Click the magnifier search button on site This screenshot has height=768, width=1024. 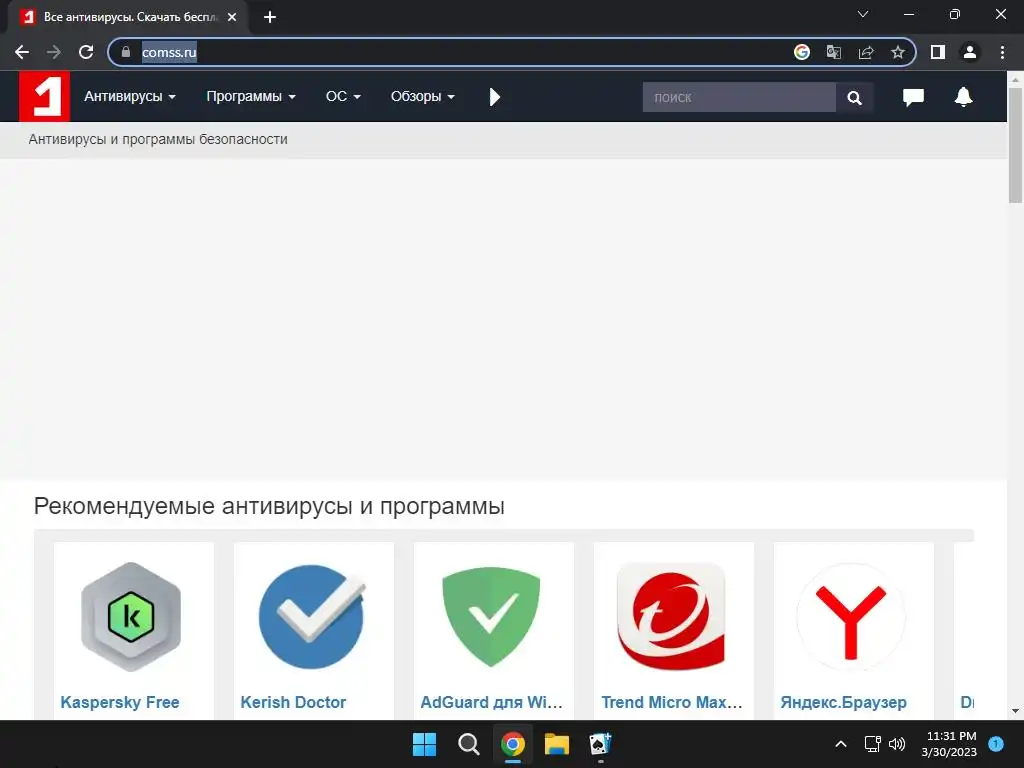click(x=854, y=97)
